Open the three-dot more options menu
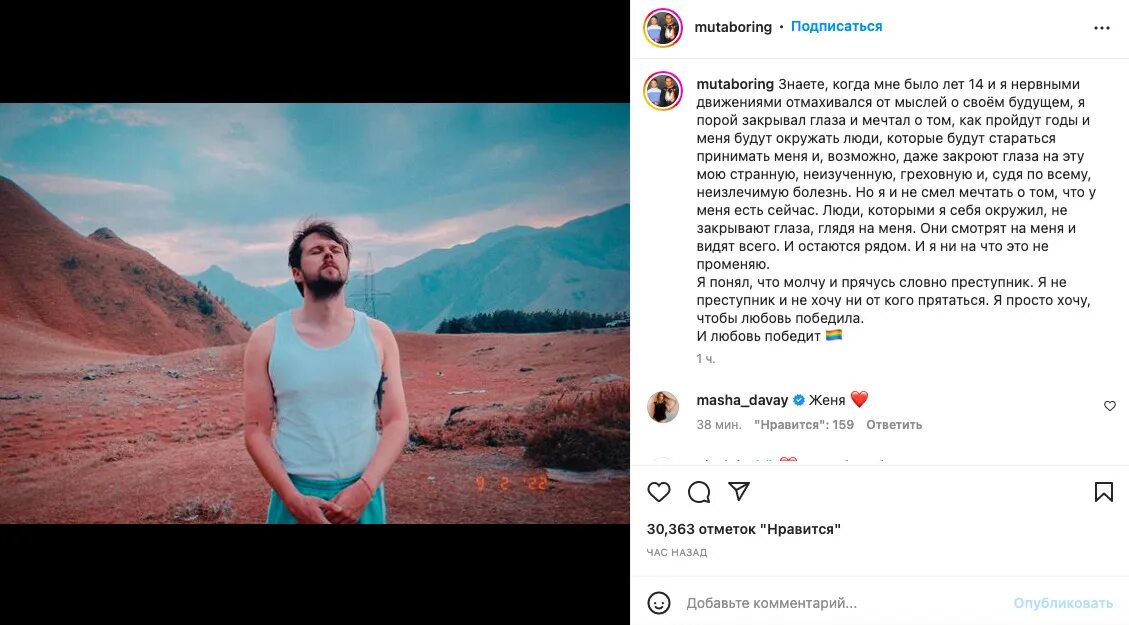The height and width of the screenshot is (625, 1129). [x=1102, y=28]
